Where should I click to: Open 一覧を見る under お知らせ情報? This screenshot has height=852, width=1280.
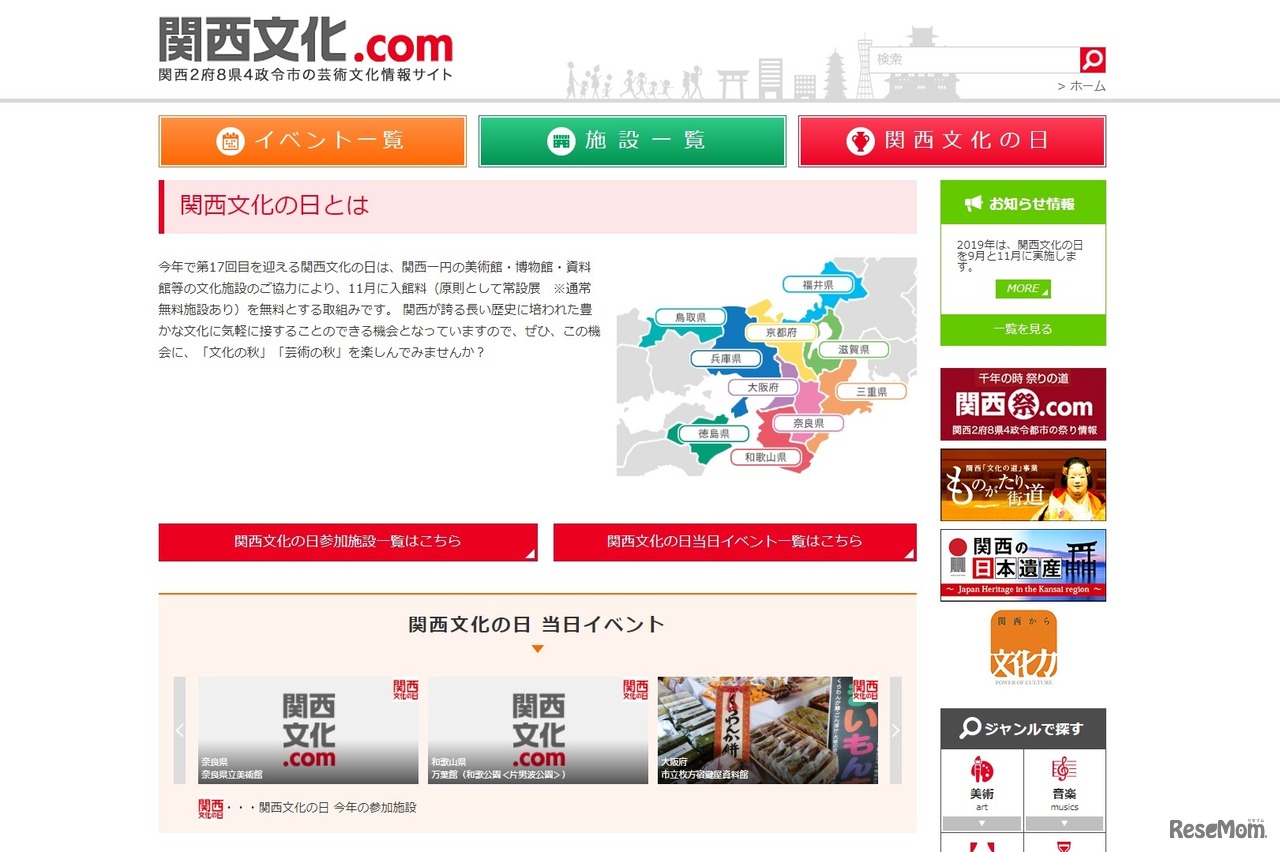pos(1022,326)
